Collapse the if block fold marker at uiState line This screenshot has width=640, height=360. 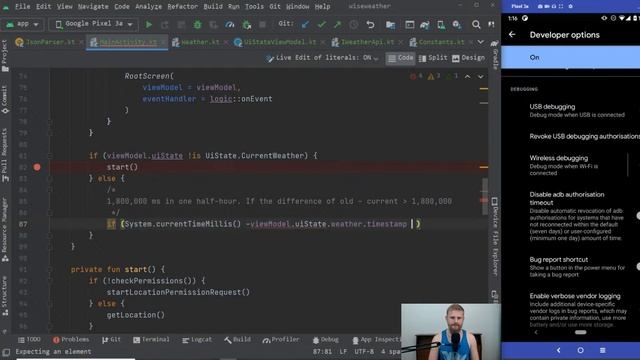50,156
